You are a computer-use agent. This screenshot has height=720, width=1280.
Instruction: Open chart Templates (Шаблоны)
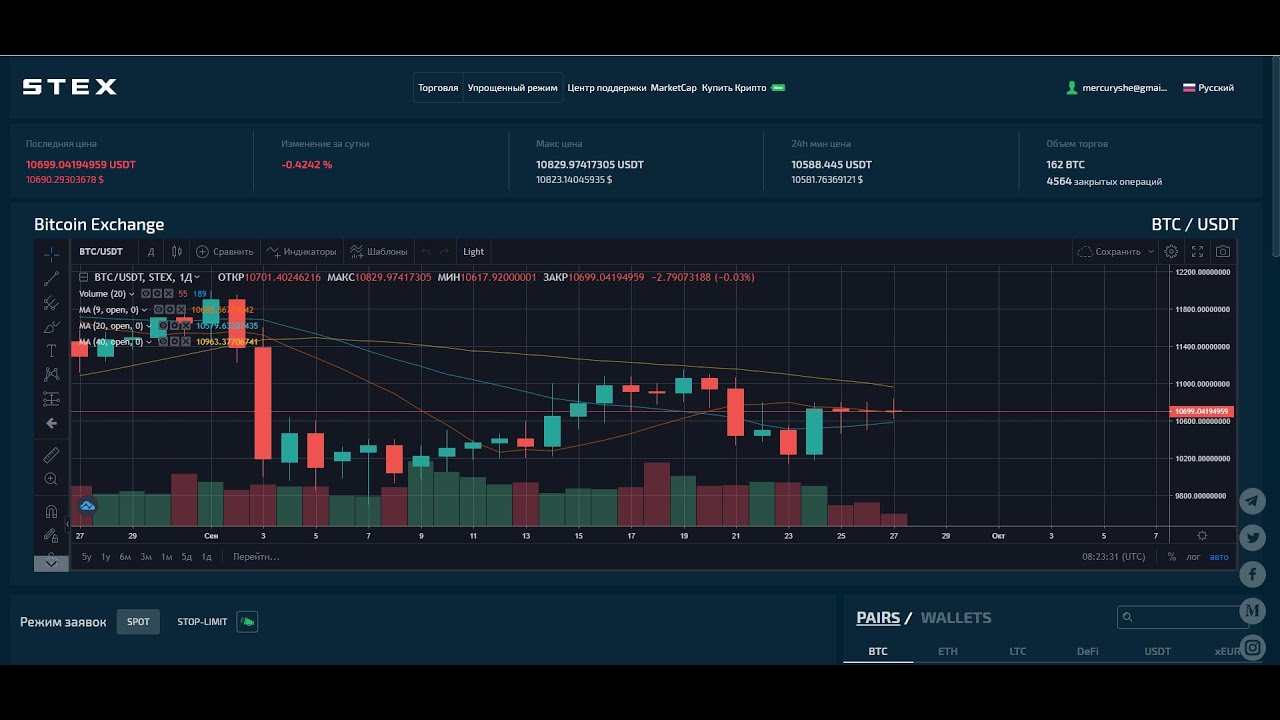pos(378,252)
